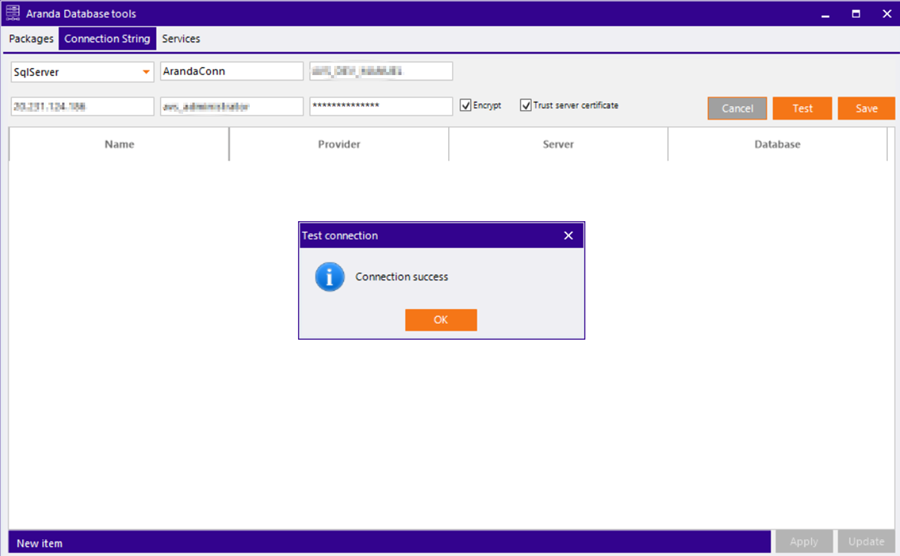Image resolution: width=900 pixels, height=556 pixels.
Task: Click the orange Test button
Action: tap(802, 108)
